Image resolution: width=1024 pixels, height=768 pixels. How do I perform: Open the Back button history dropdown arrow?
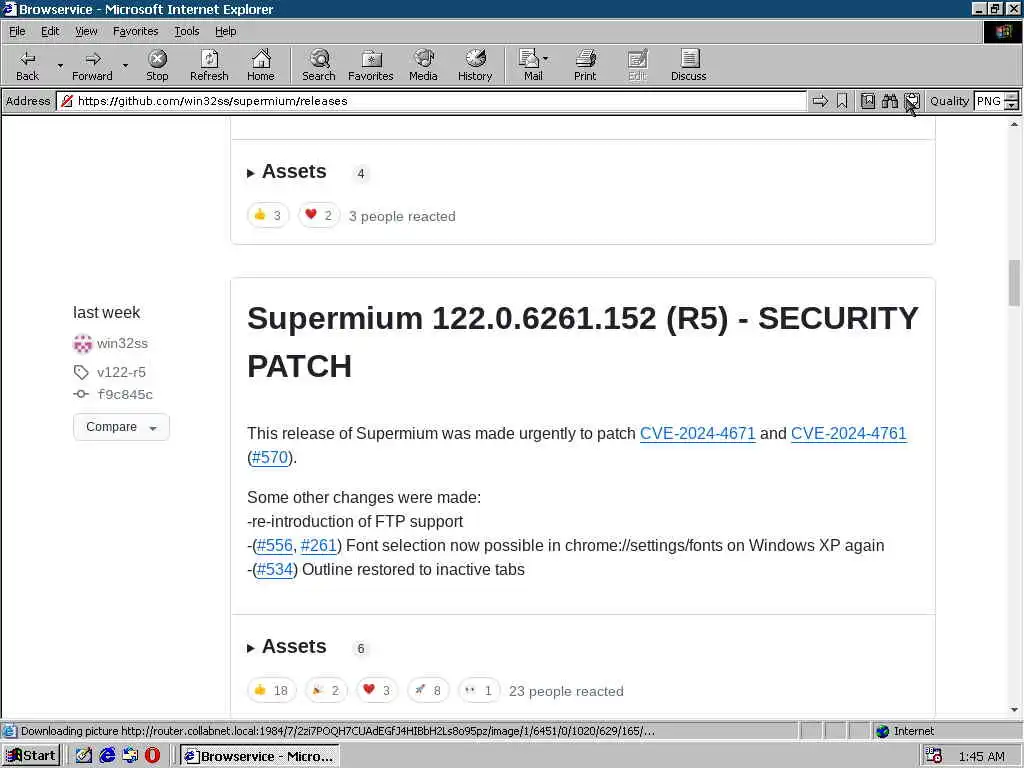point(60,65)
